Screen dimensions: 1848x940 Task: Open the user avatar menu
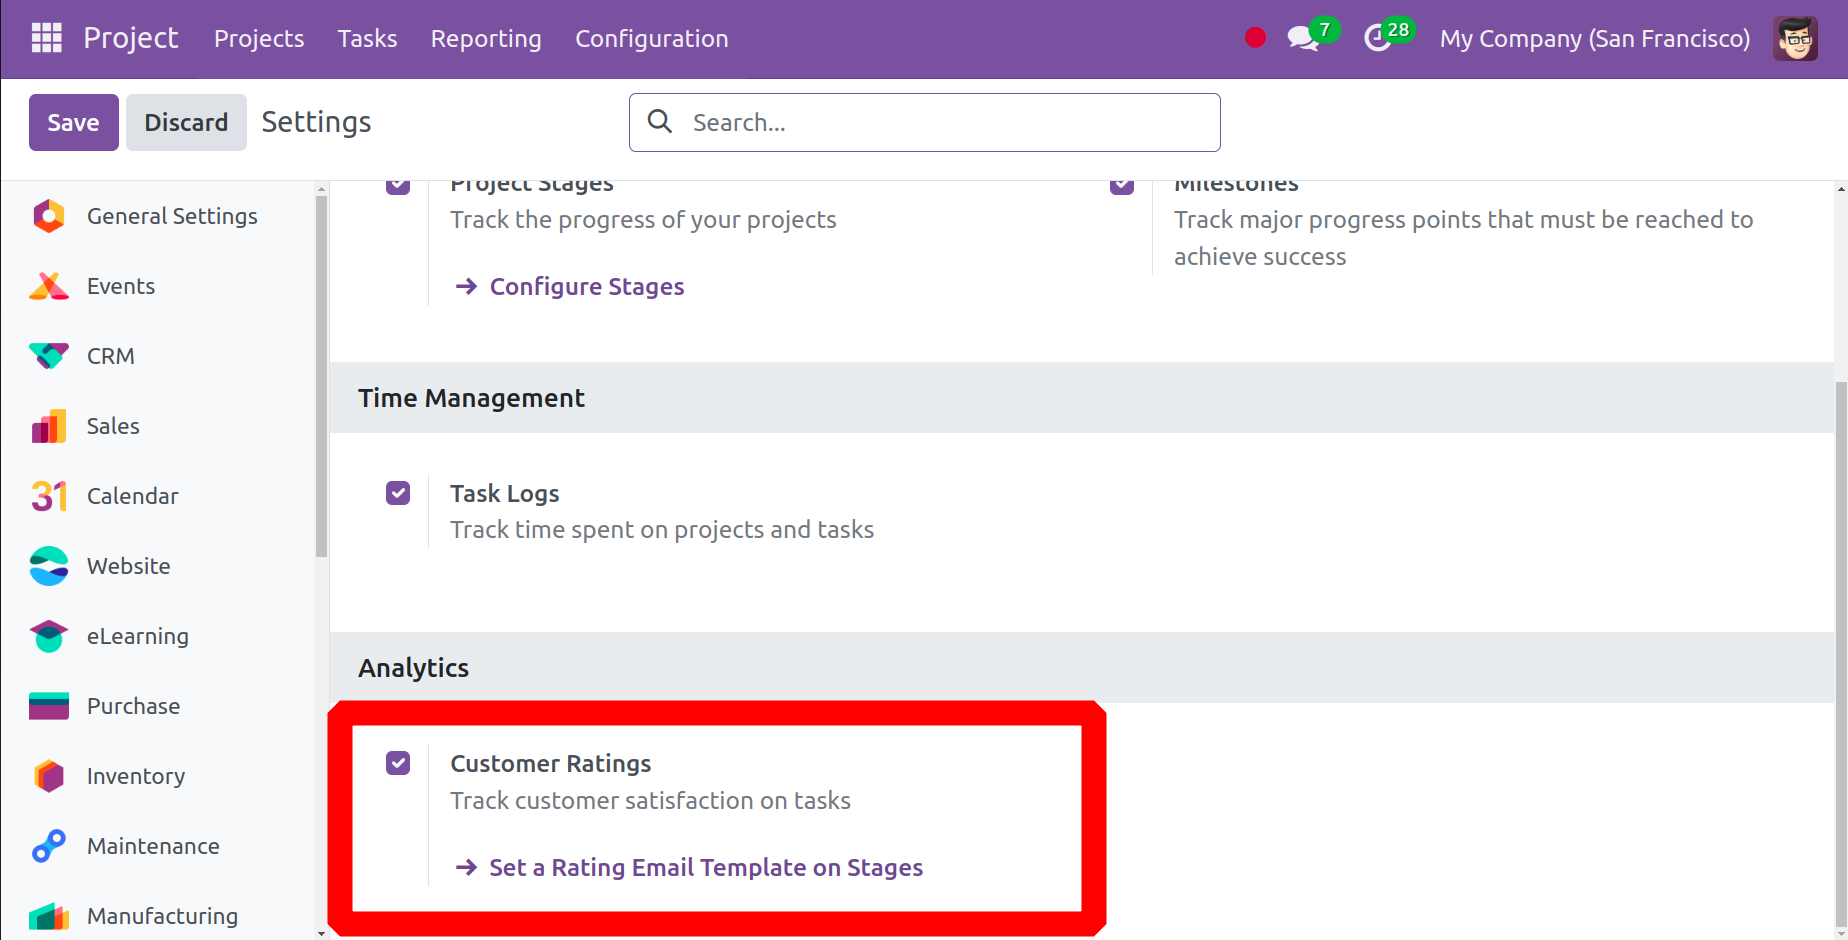click(1795, 38)
